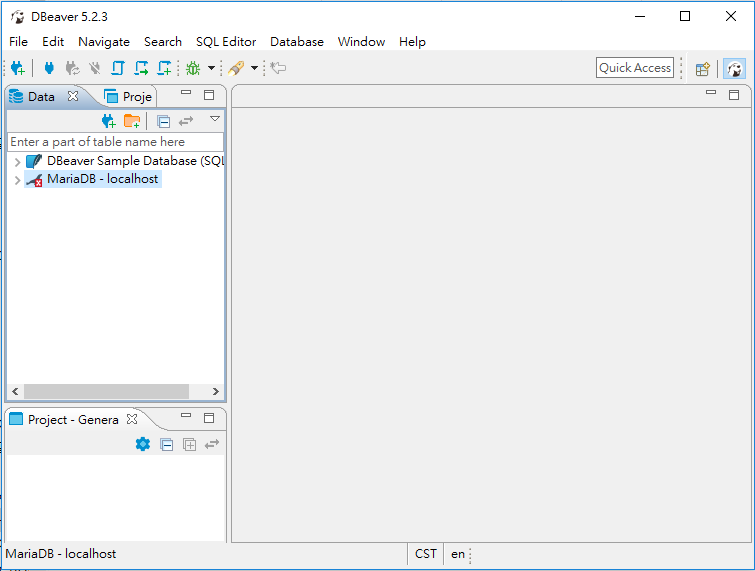Open the navigator view menu triangle
The width and height of the screenshot is (755, 571).
coord(215,118)
